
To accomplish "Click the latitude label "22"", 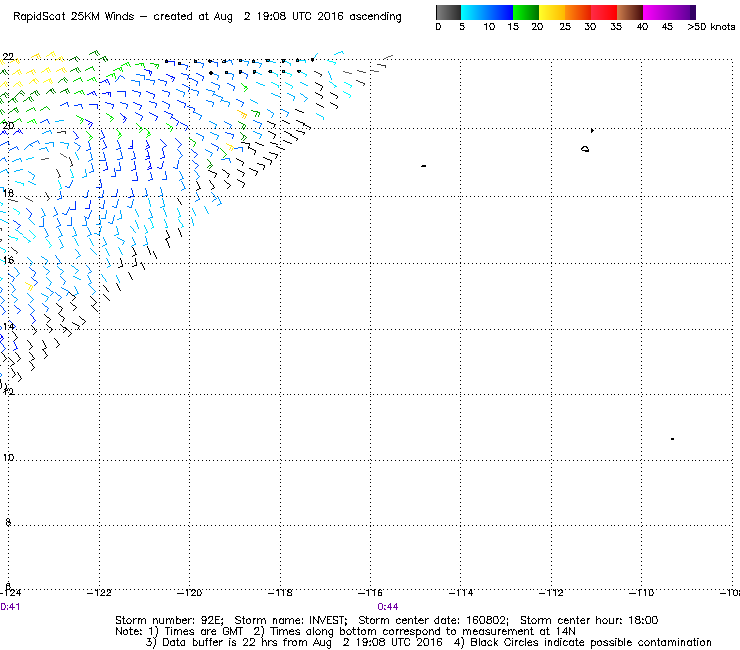I will [x=8, y=57].
